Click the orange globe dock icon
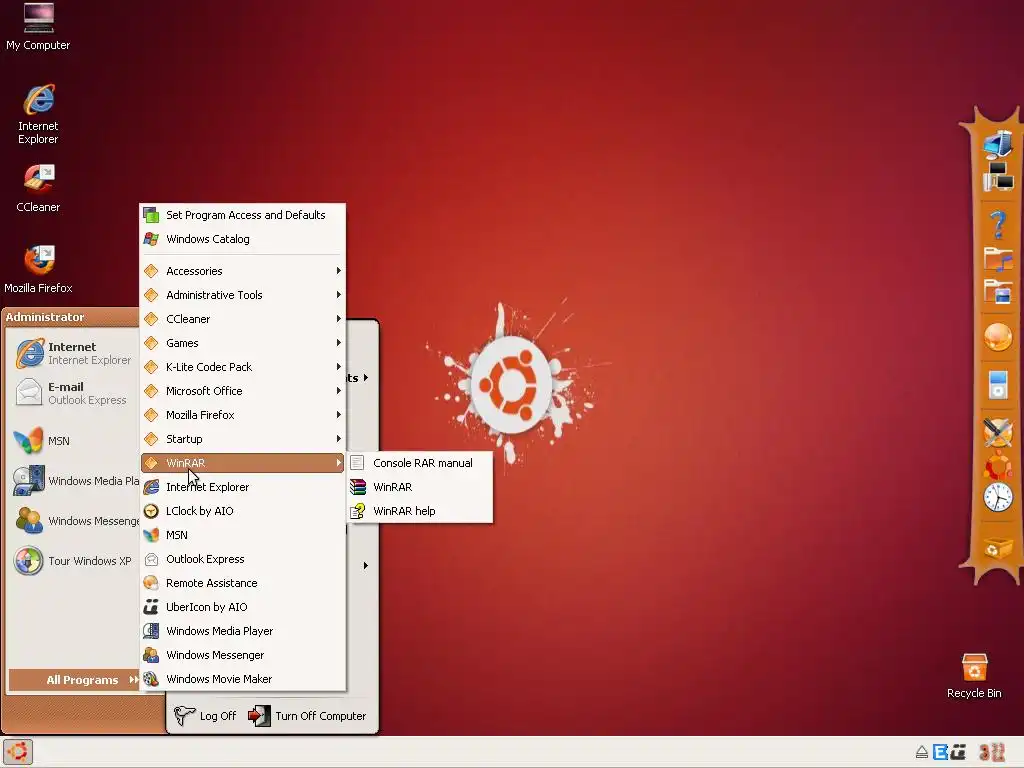The width and height of the screenshot is (1024, 768). (997, 337)
